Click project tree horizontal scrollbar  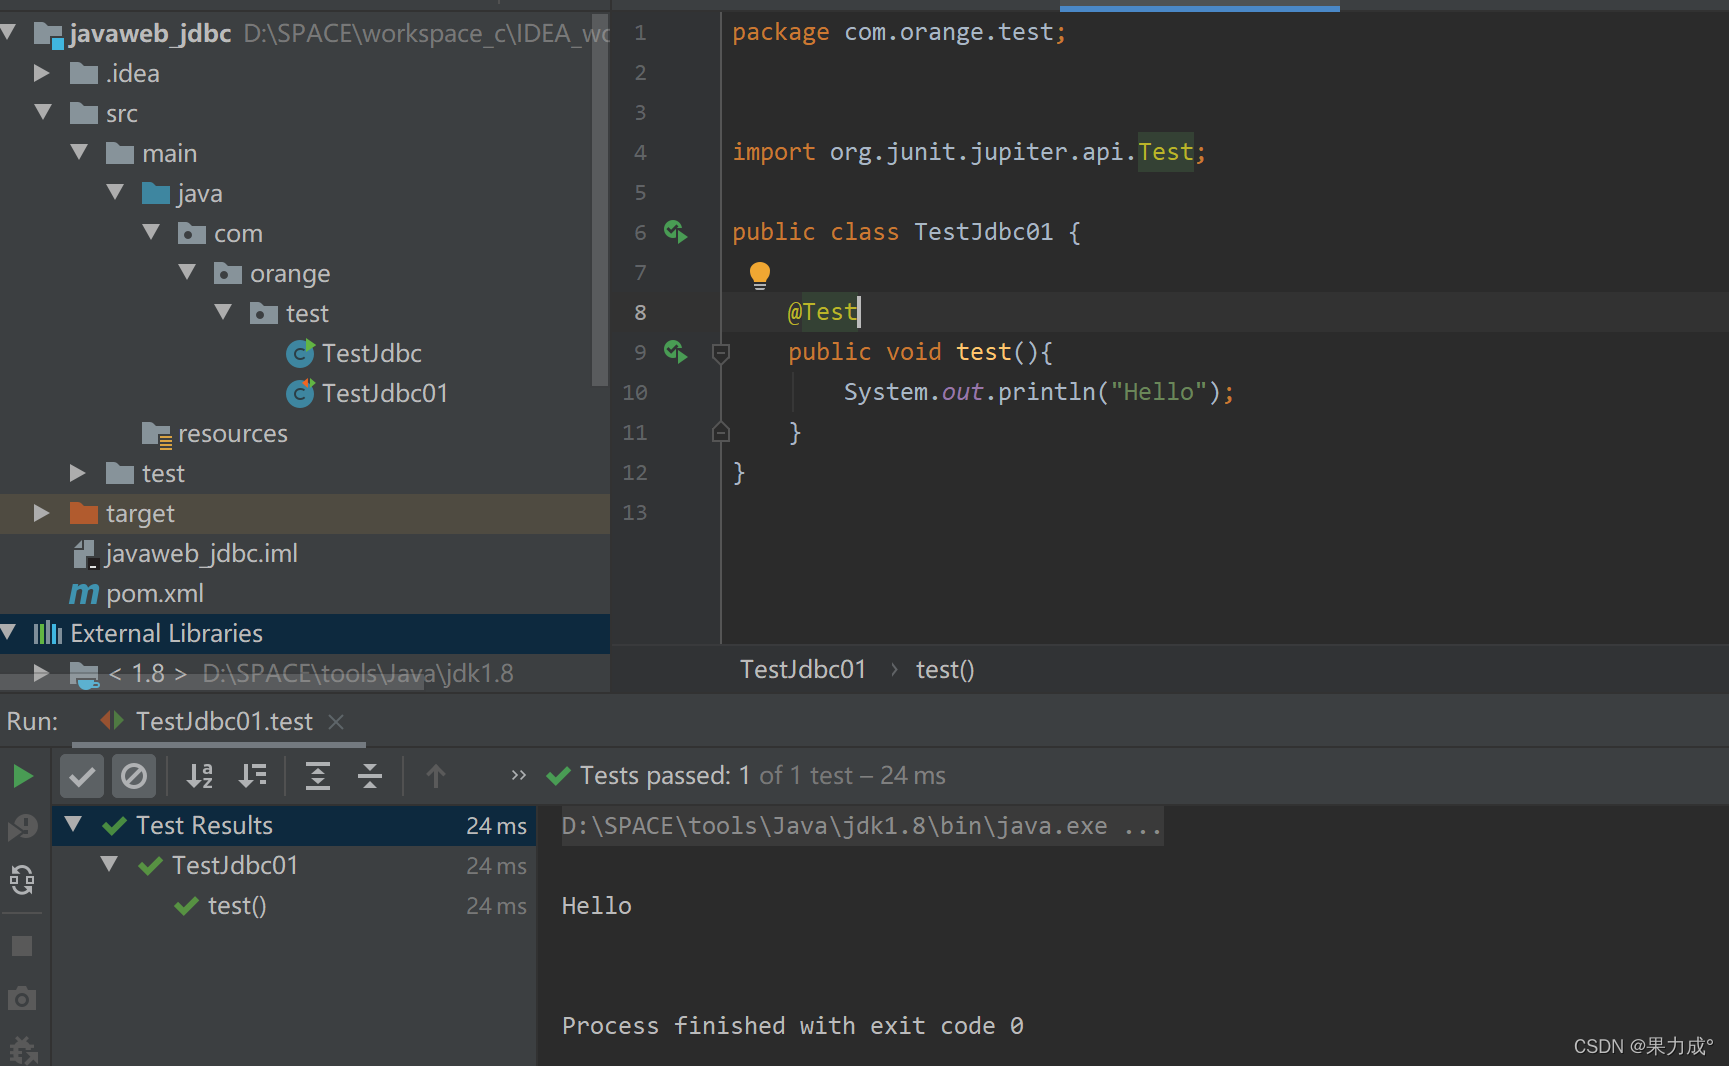[x=212, y=683]
